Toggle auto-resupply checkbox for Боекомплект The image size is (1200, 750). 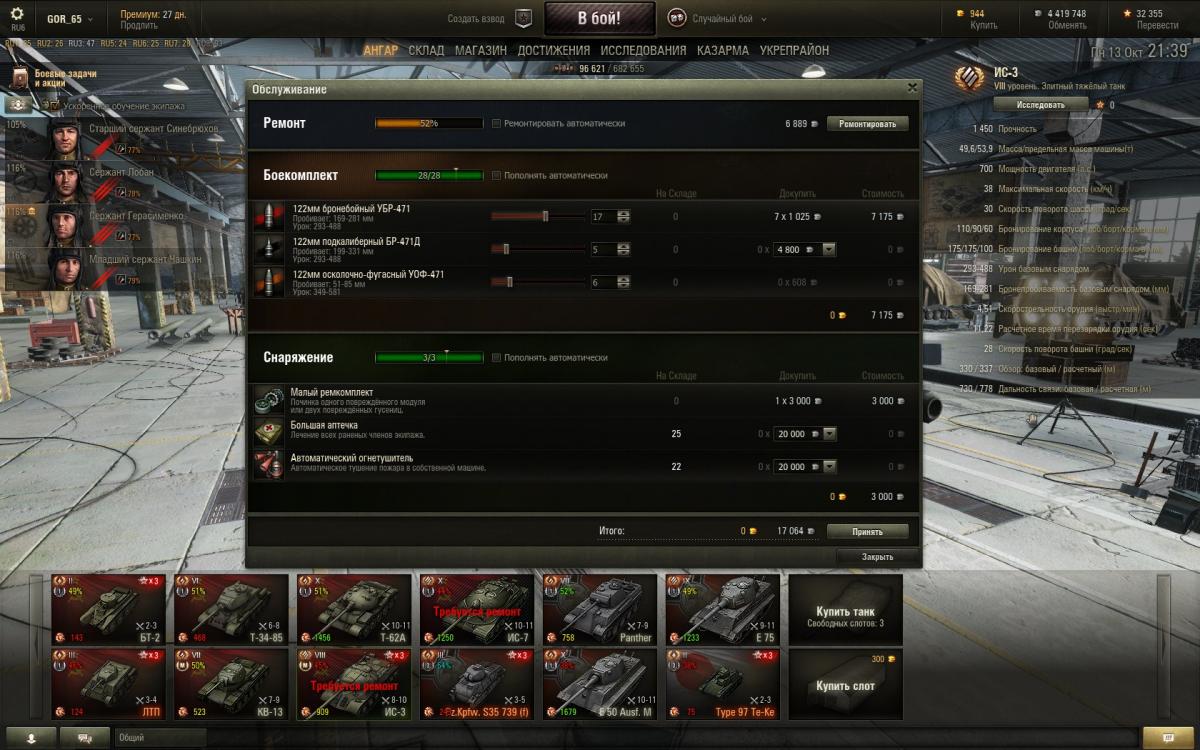496,175
